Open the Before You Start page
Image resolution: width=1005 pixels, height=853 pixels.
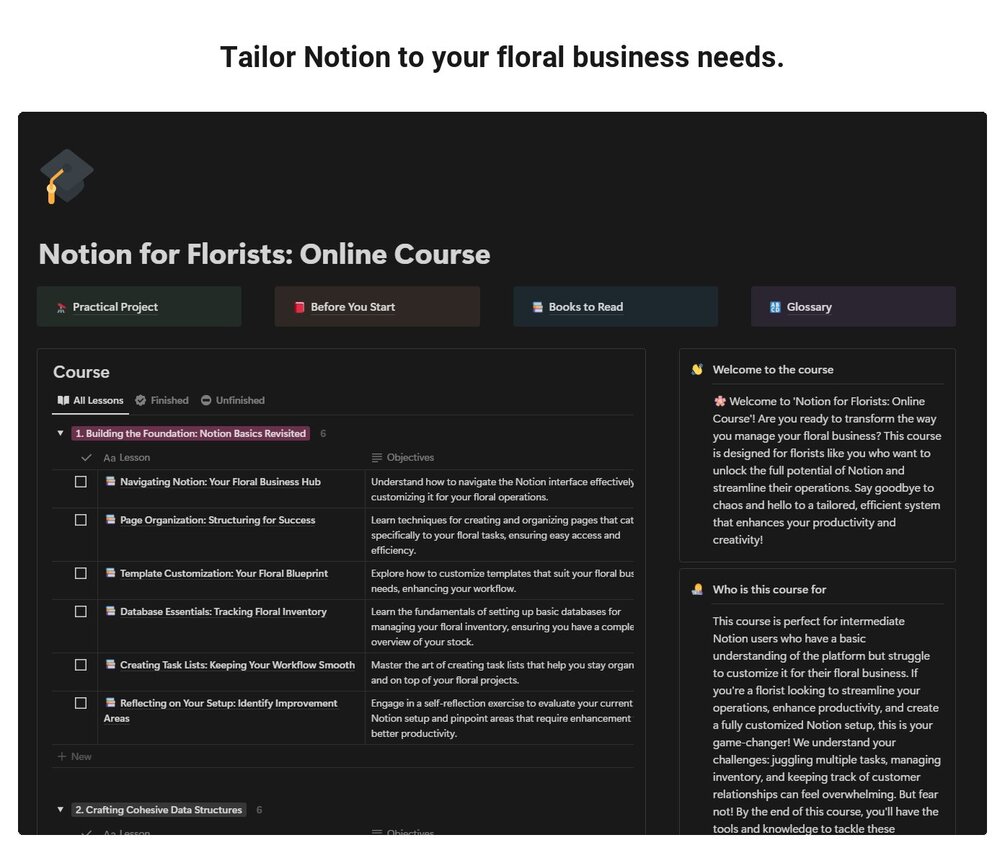377,307
